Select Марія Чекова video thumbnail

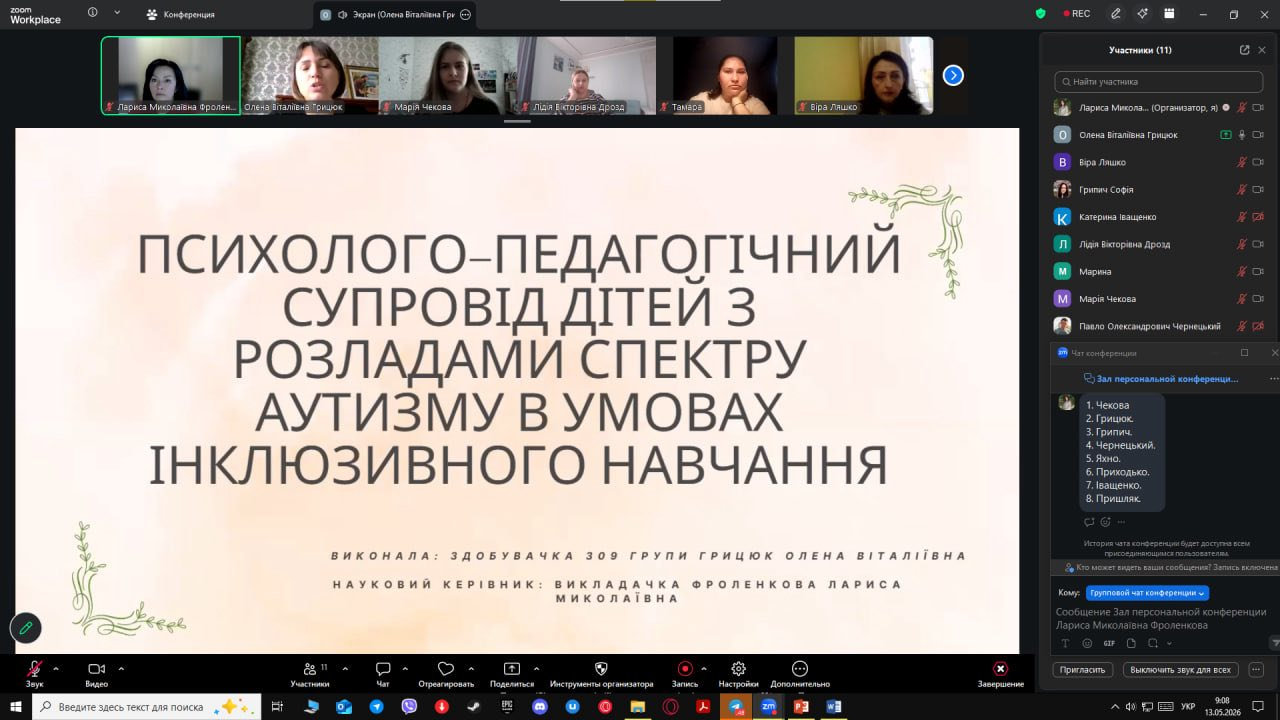click(x=448, y=76)
